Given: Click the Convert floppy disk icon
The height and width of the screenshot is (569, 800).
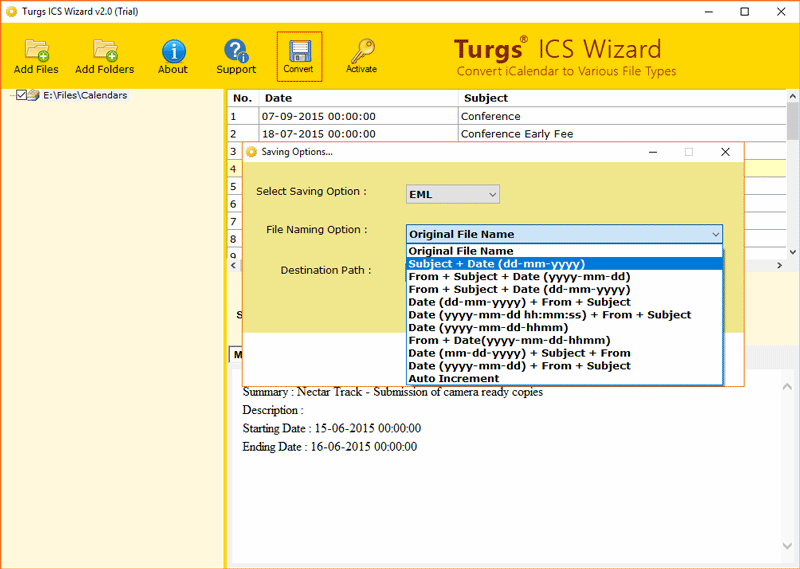Looking at the screenshot, I should click(x=299, y=52).
